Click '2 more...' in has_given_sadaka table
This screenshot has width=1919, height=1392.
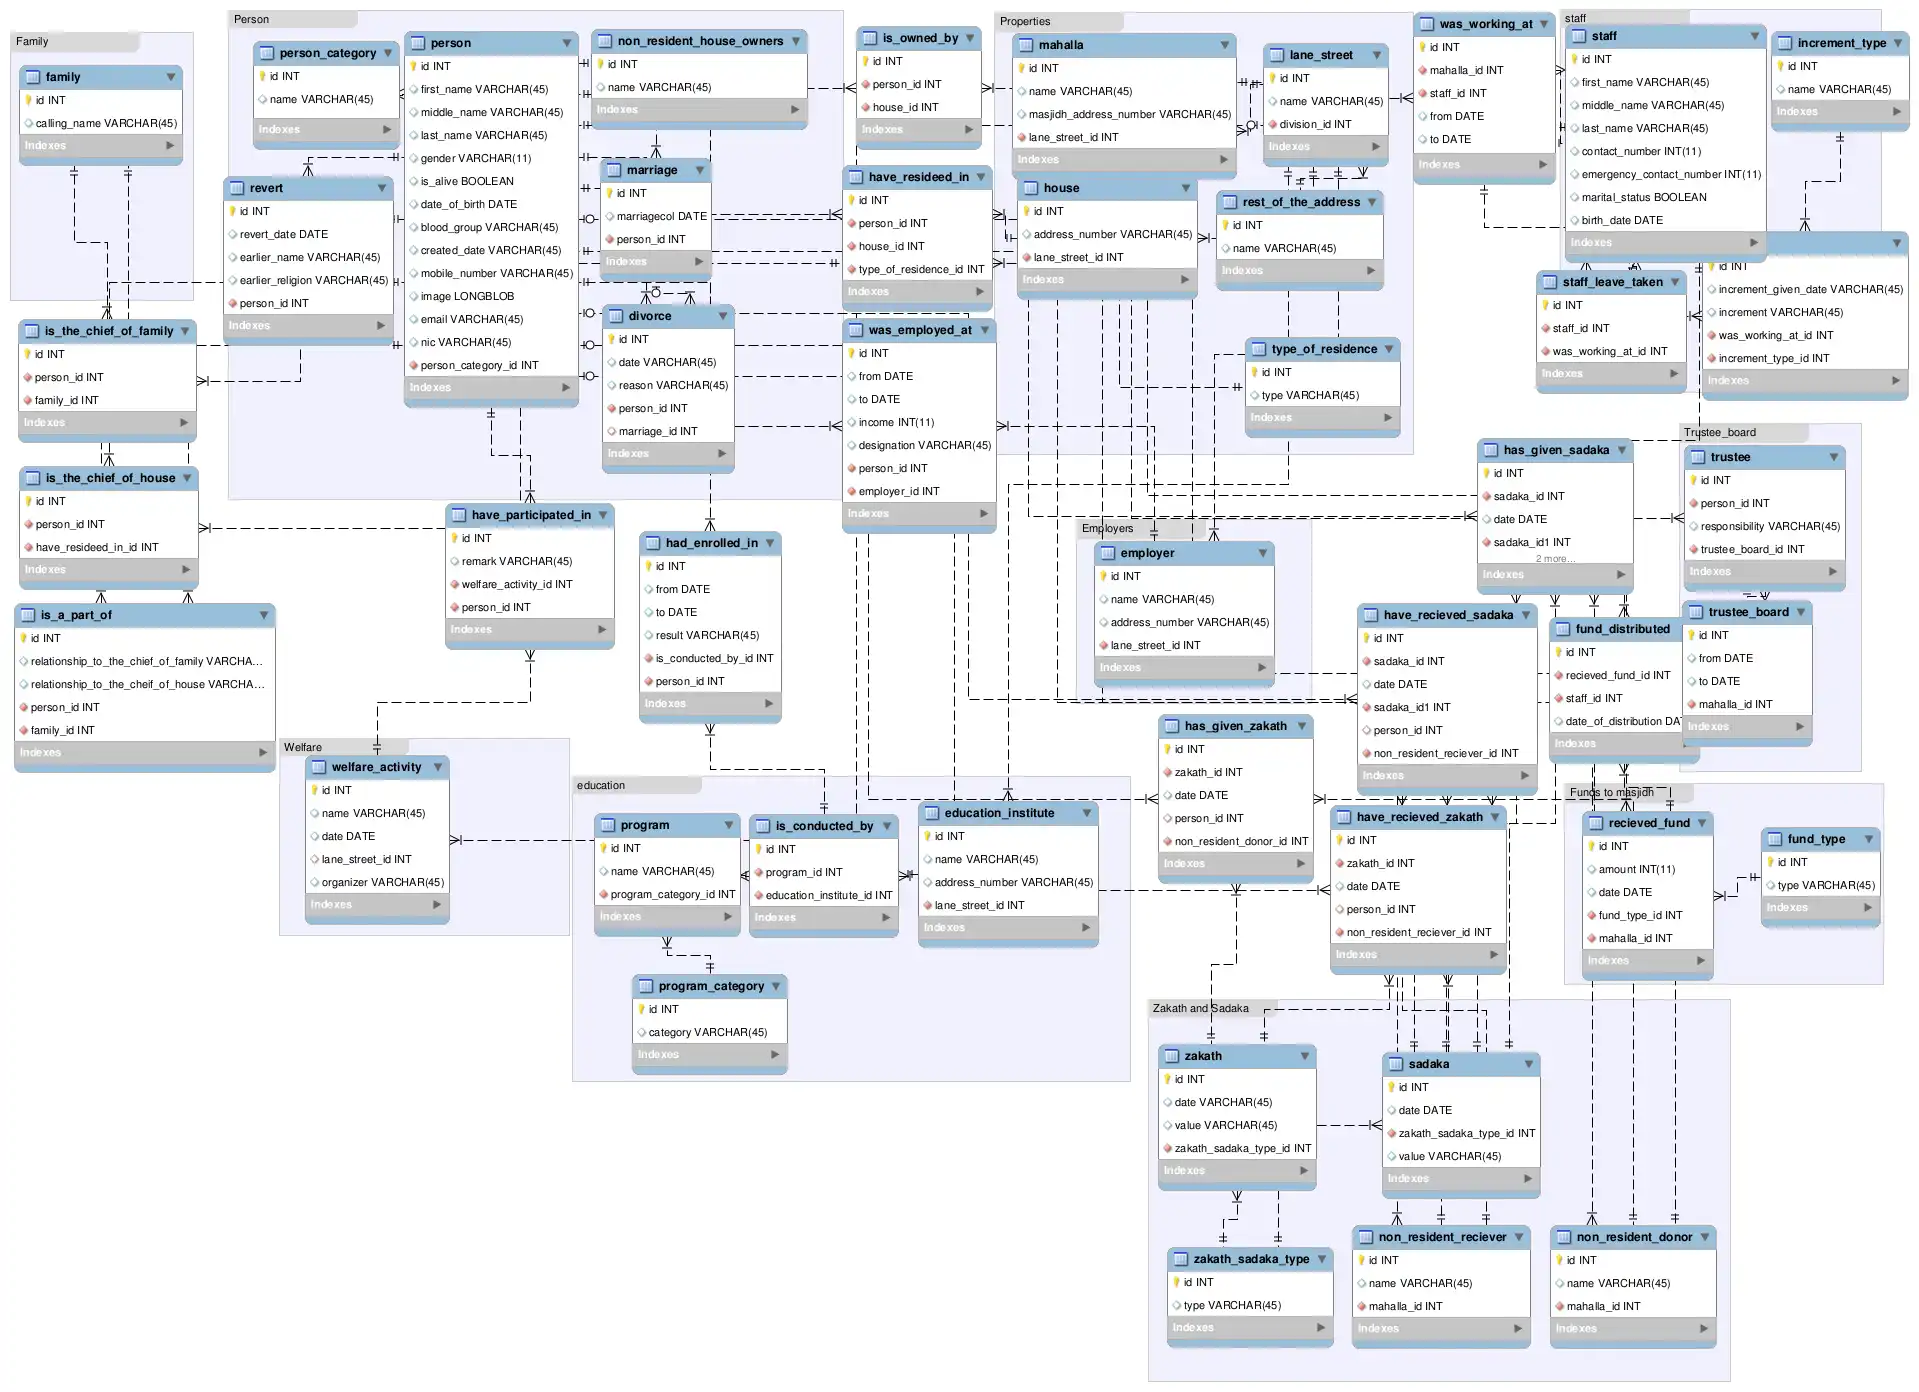[1555, 558]
